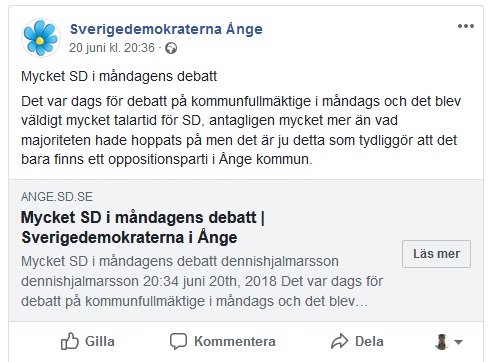Click the share arrow Dela icon
490x362 pixels.
click(339, 341)
